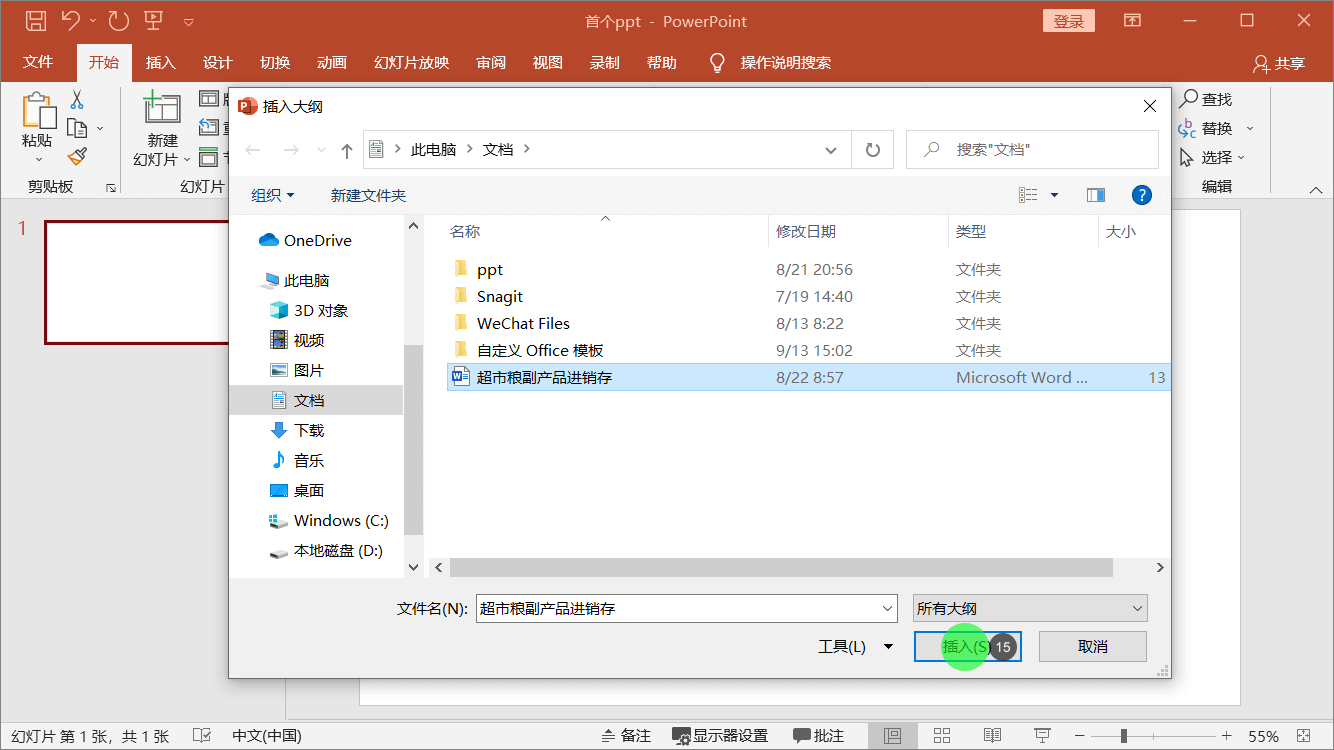Click the 操作说明搜索 lightbulb search box
The width and height of the screenshot is (1334, 750).
(770, 62)
